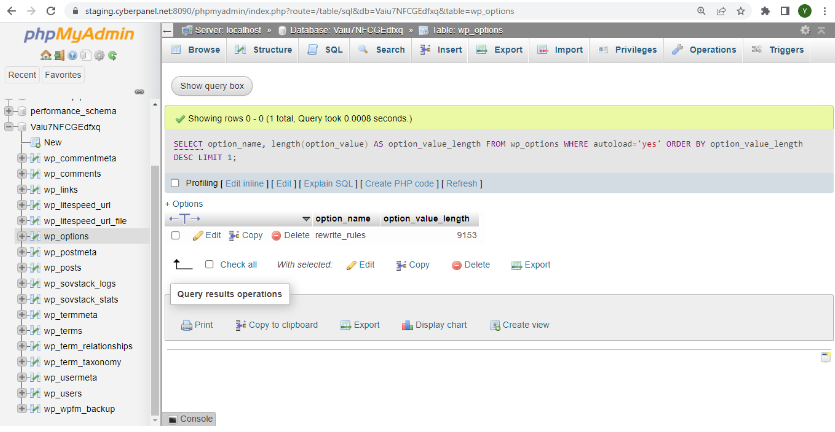The width and height of the screenshot is (835, 432).
Task: Open the Privileges tab
Action: [x=627, y=50]
